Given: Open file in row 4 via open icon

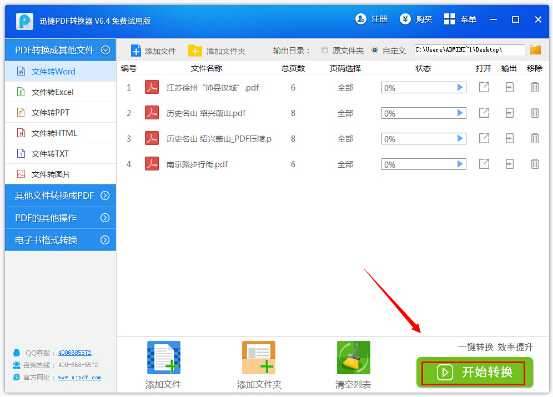Looking at the screenshot, I should coord(484,164).
